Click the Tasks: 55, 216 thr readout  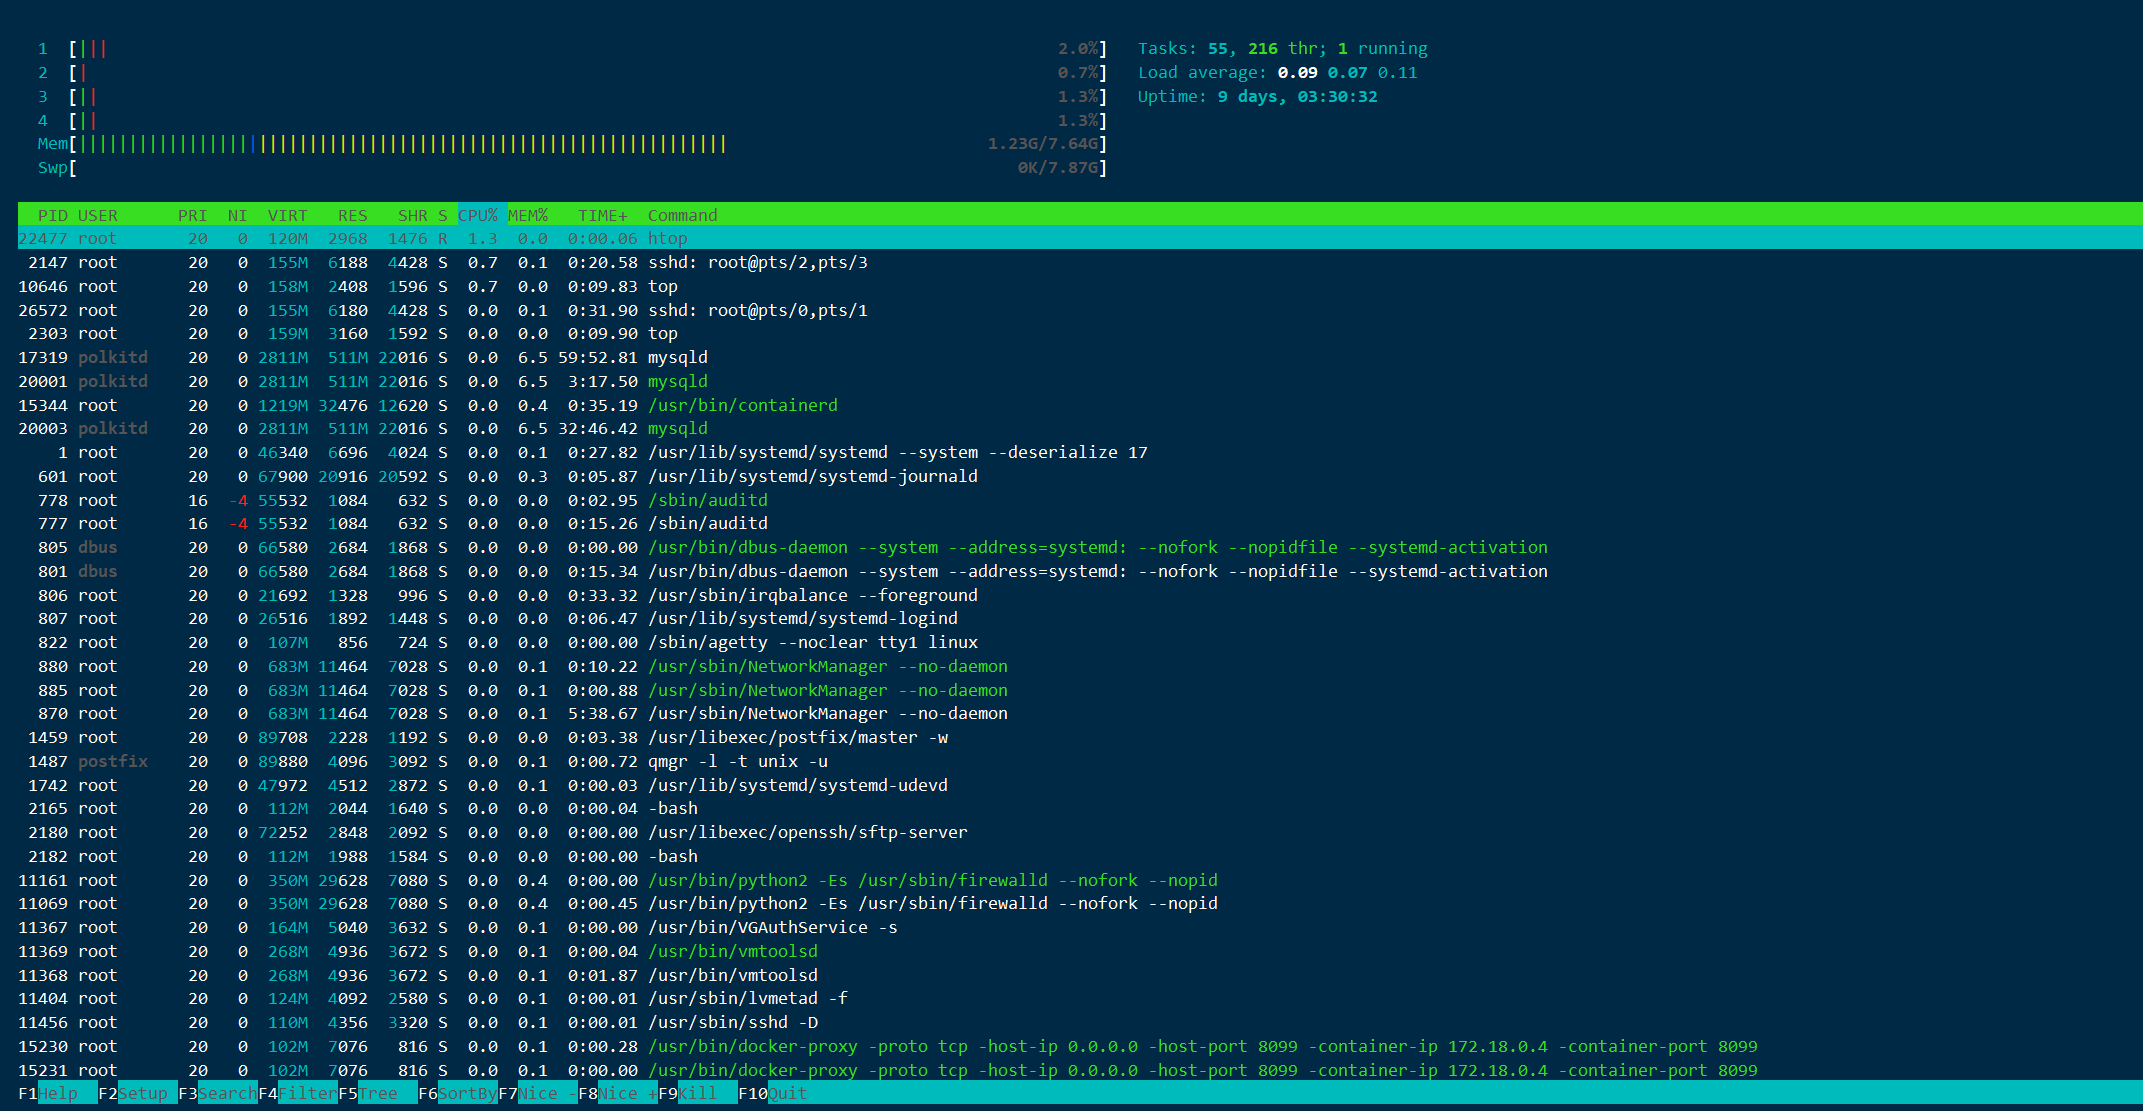pyautogui.click(x=1283, y=48)
